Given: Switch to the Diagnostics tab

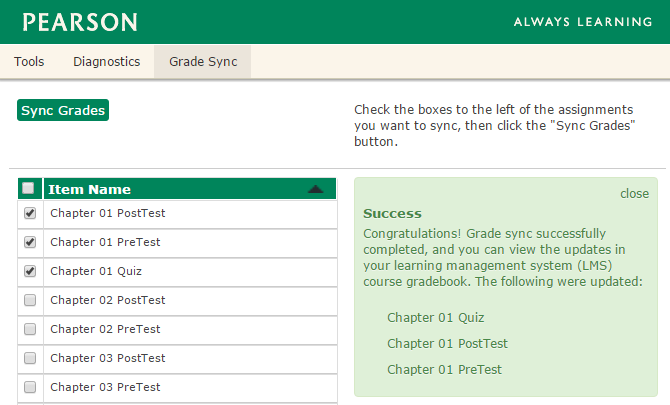Looking at the screenshot, I should tap(106, 62).
